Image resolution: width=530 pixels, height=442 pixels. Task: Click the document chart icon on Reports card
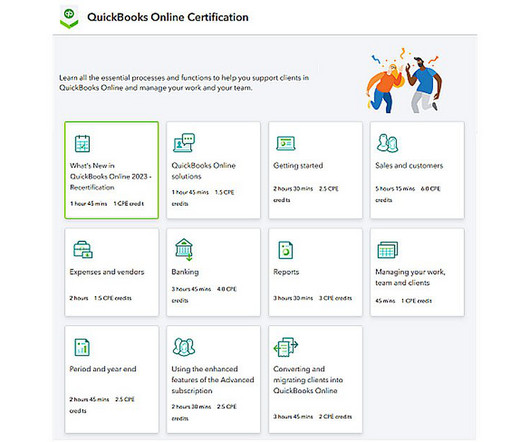click(x=286, y=250)
